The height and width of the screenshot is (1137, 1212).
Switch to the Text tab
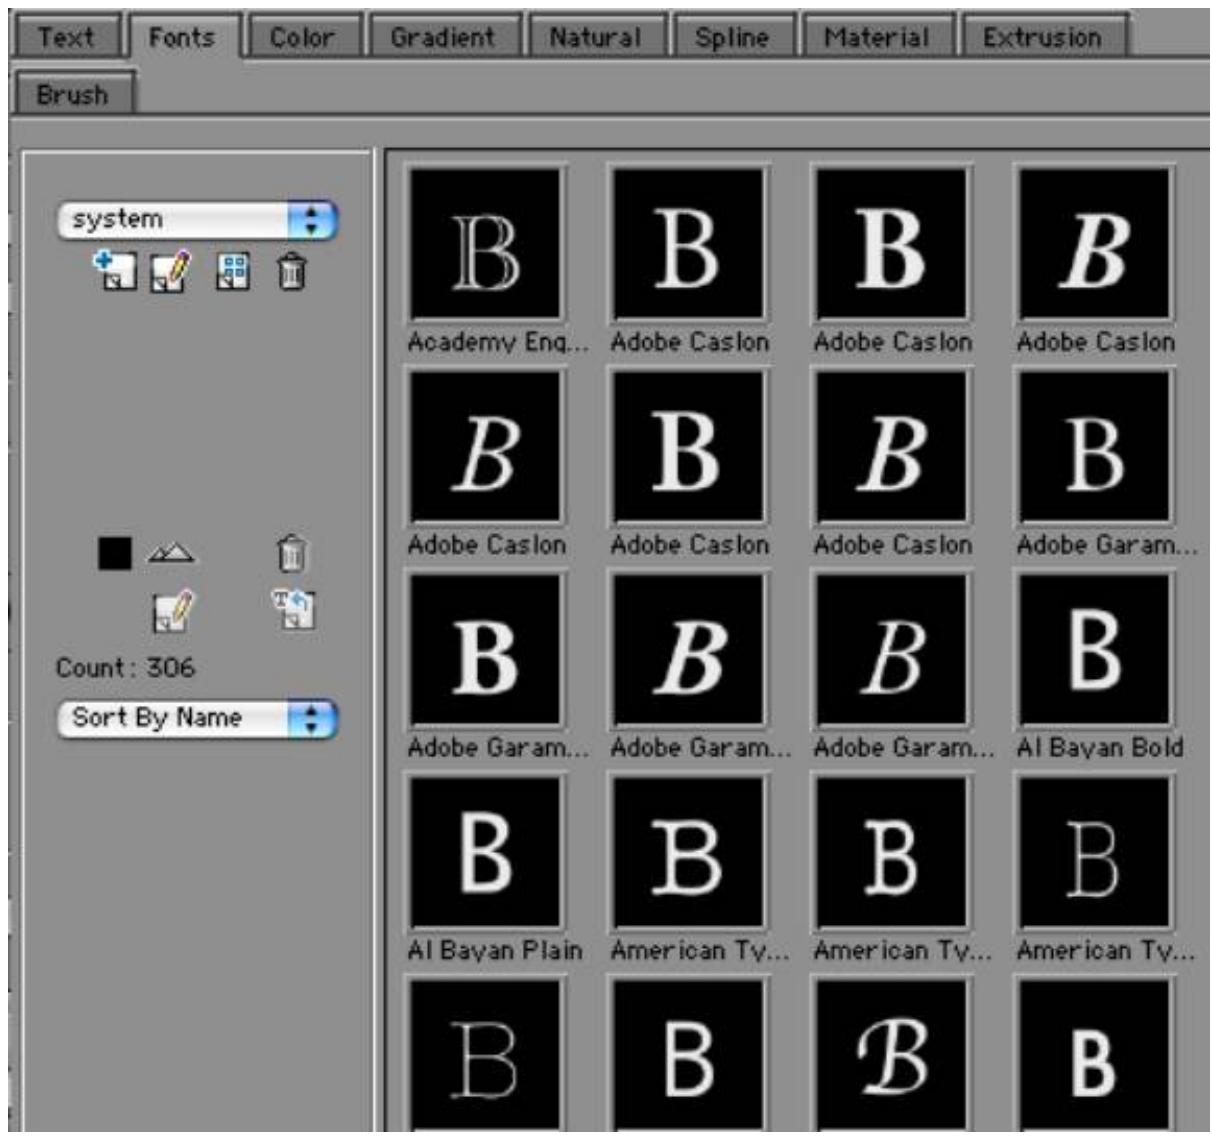click(x=66, y=37)
